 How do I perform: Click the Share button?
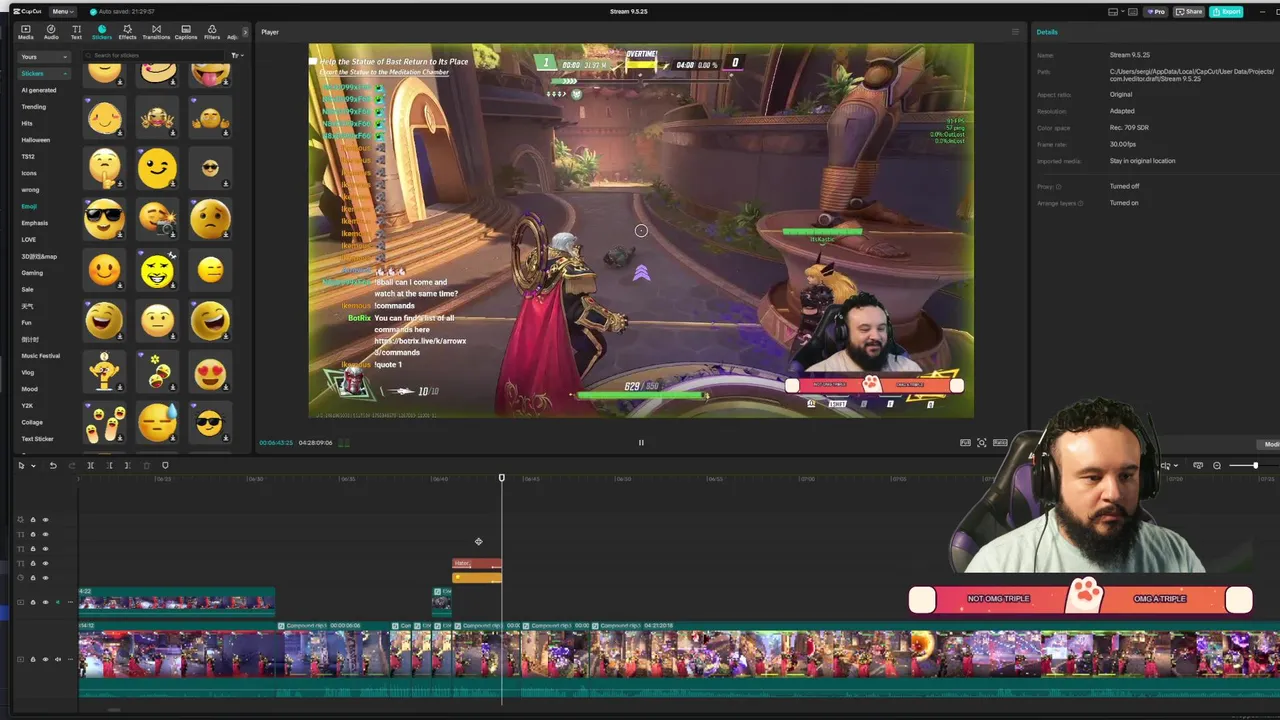tap(1189, 12)
